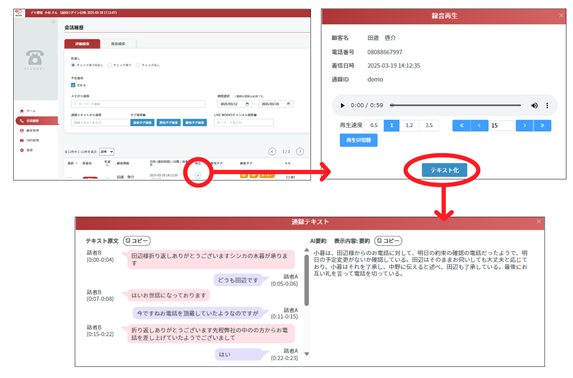Set 再生速度 to 1.5

[429, 125]
